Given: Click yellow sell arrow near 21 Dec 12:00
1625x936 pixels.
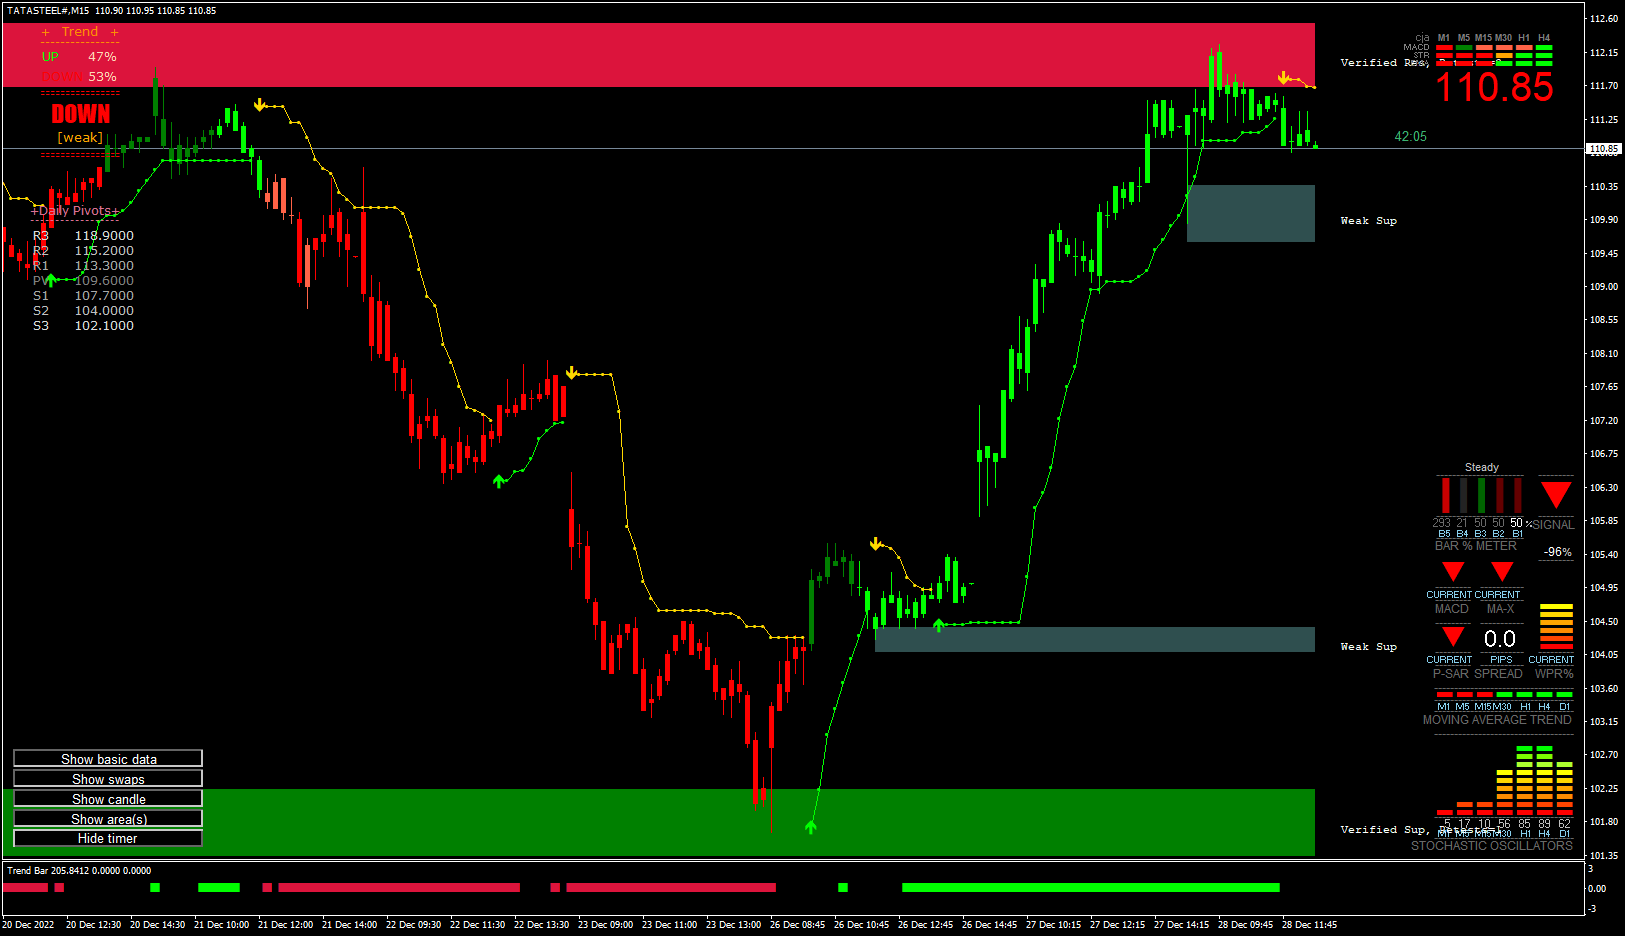Looking at the screenshot, I should (260, 105).
